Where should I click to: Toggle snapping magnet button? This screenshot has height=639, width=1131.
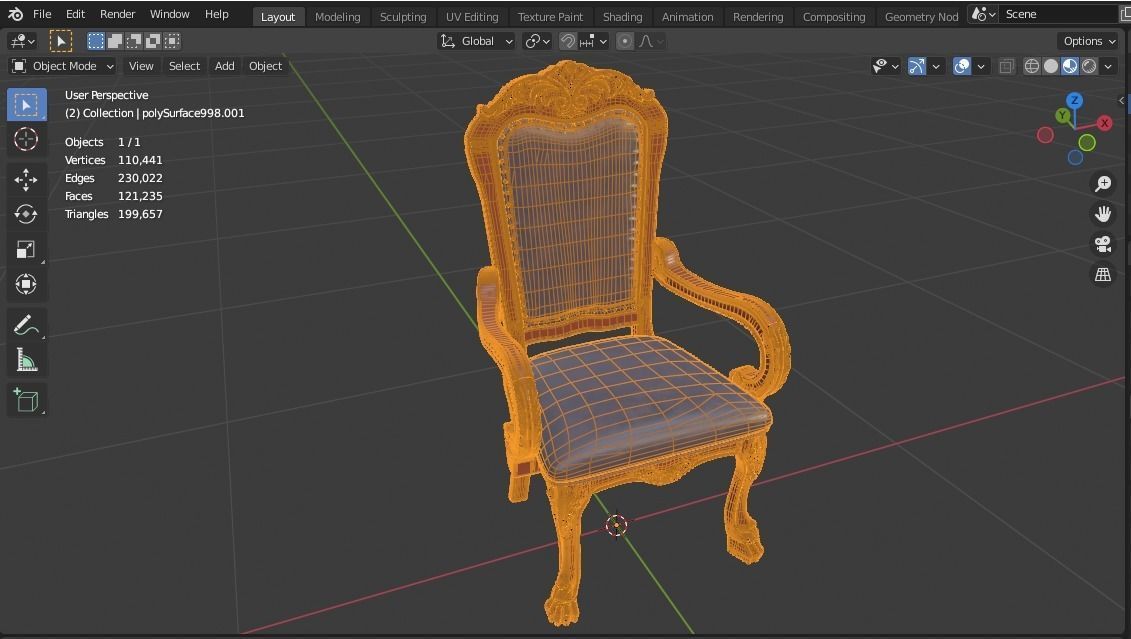click(568, 41)
